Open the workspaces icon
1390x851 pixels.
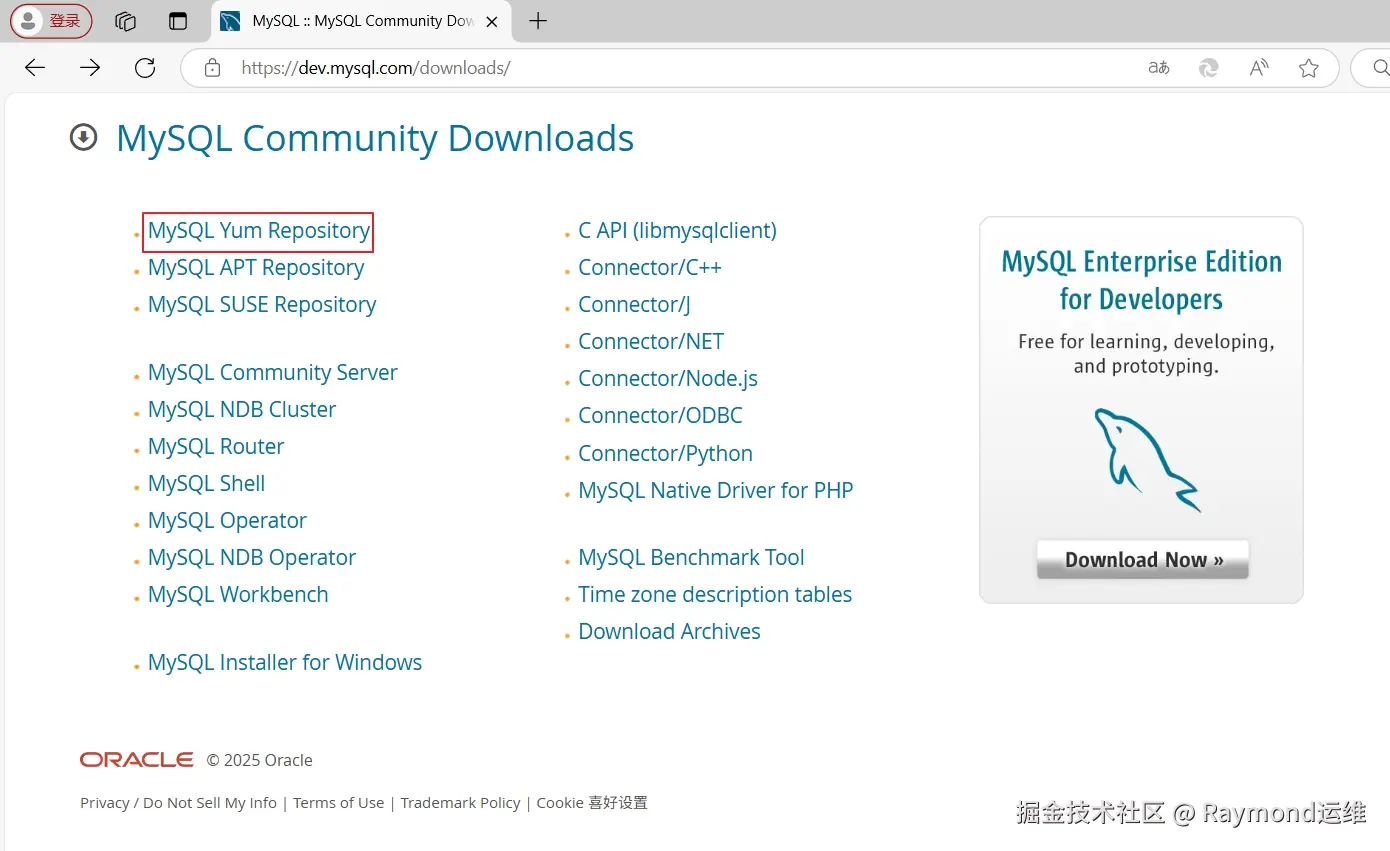coord(125,21)
